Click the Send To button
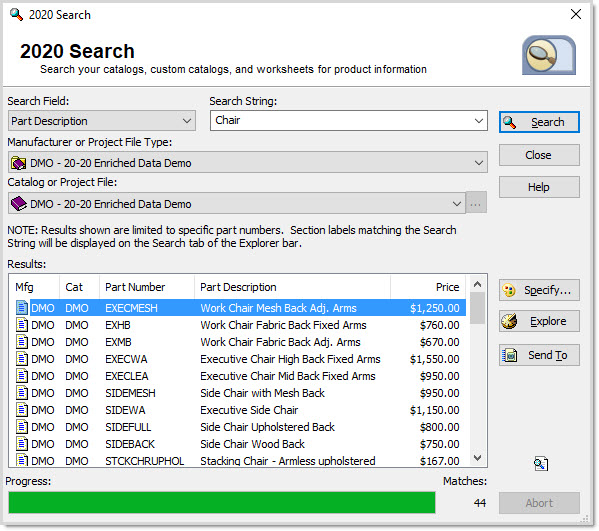 (x=539, y=355)
